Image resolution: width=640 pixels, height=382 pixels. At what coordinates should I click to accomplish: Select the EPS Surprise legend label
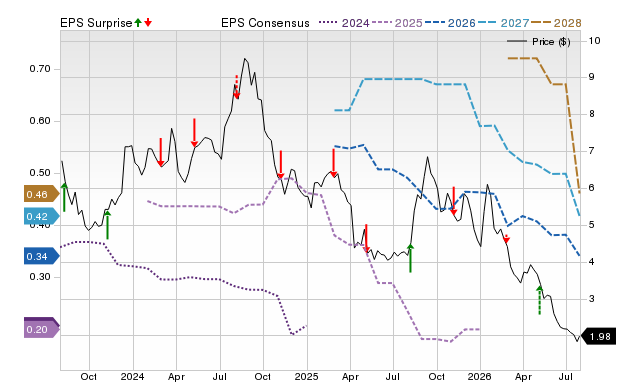pyautogui.click(x=96, y=23)
